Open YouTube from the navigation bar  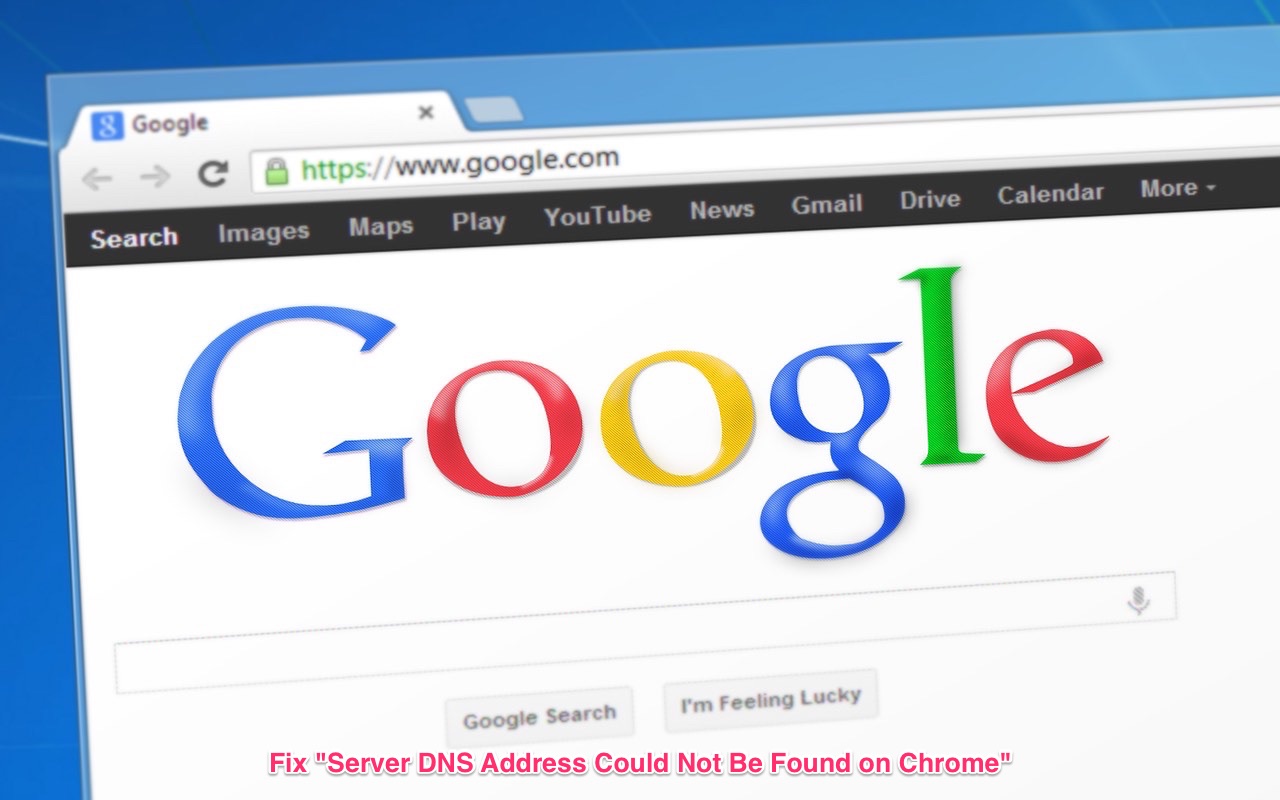click(597, 215)
